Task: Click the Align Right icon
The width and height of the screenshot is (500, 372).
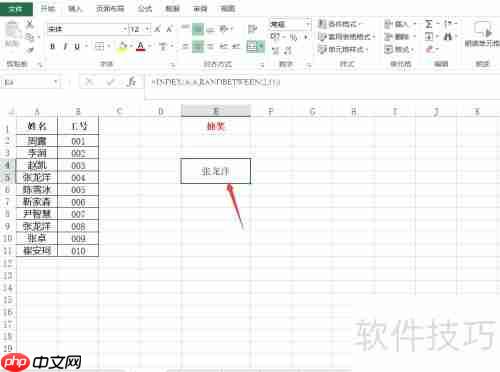Action: pos(210,46)
